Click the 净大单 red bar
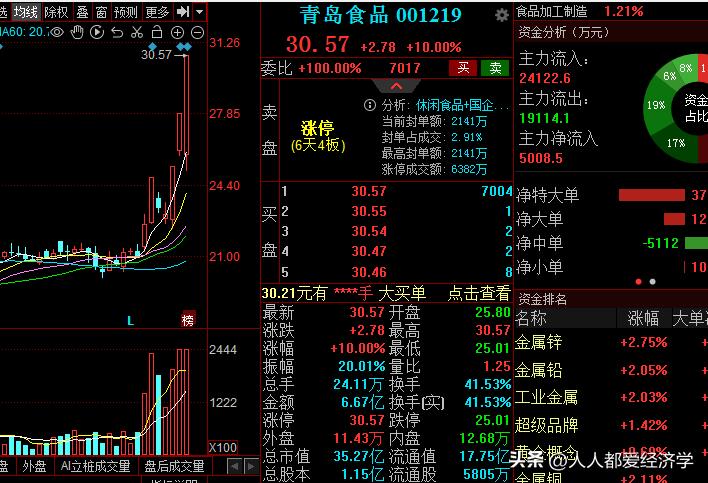Image resolution: width=708 pixels, height=483 pixels. [674, 219]
